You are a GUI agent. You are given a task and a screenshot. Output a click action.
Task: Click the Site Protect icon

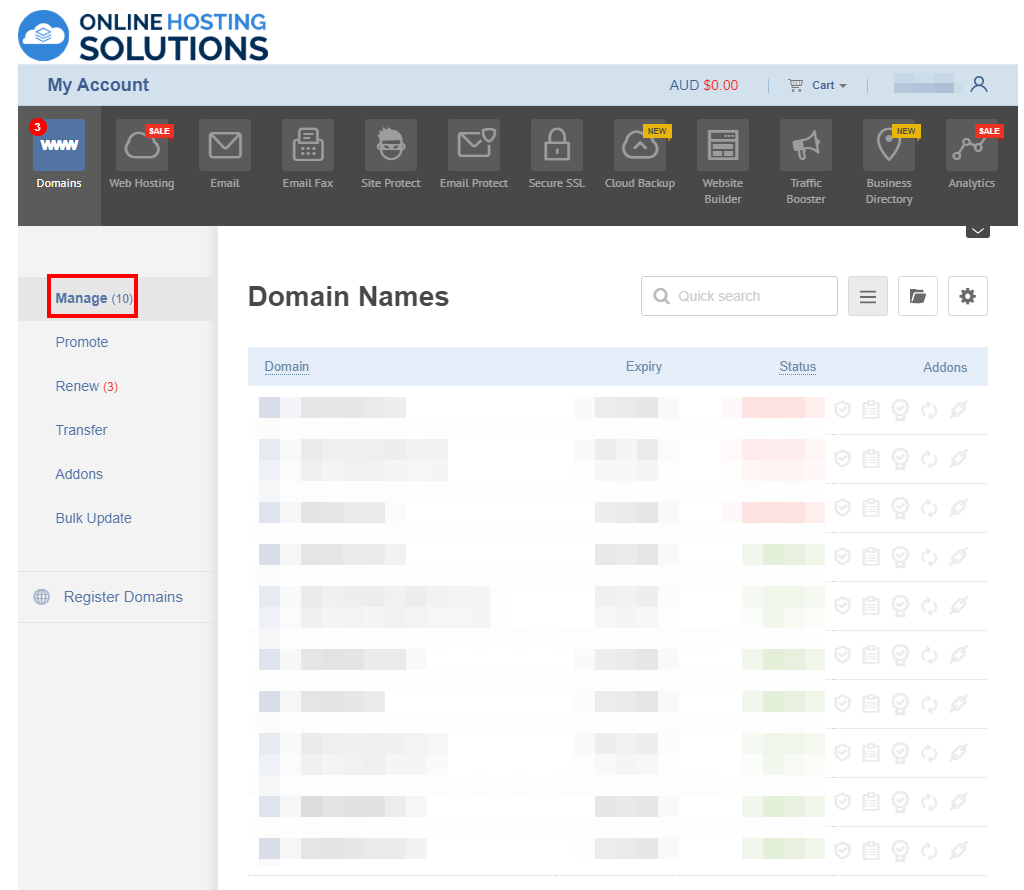(390, 146)
